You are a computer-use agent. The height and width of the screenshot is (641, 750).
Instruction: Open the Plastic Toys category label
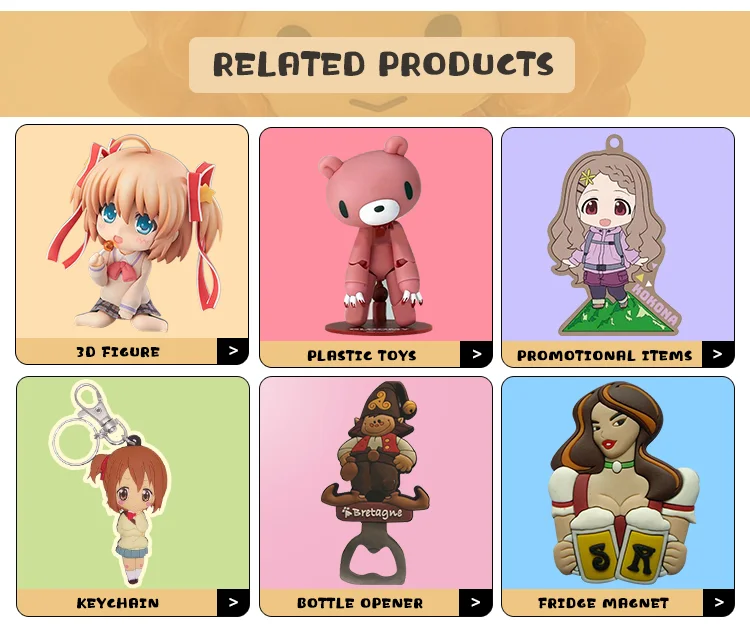pyautogui.click(x=362, y=355)
